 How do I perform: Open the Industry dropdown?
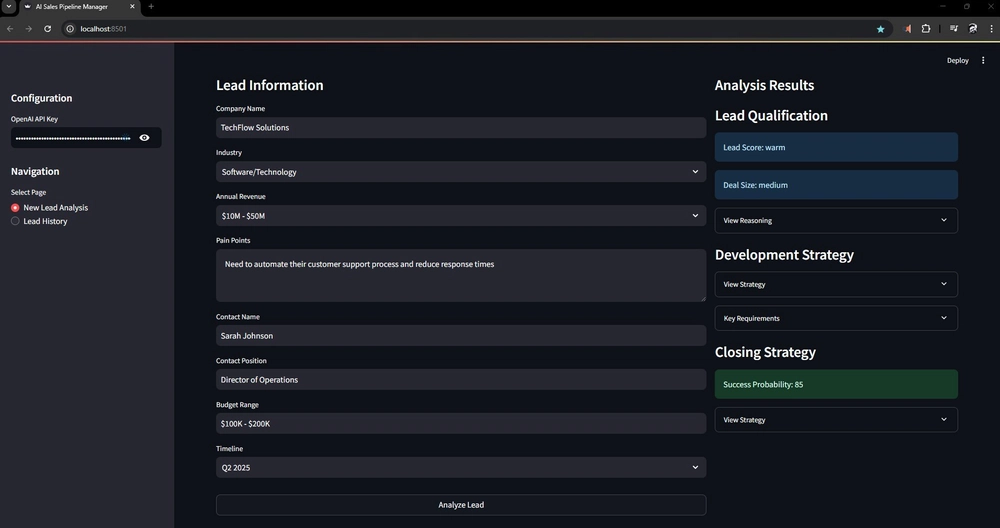(460, 172)
